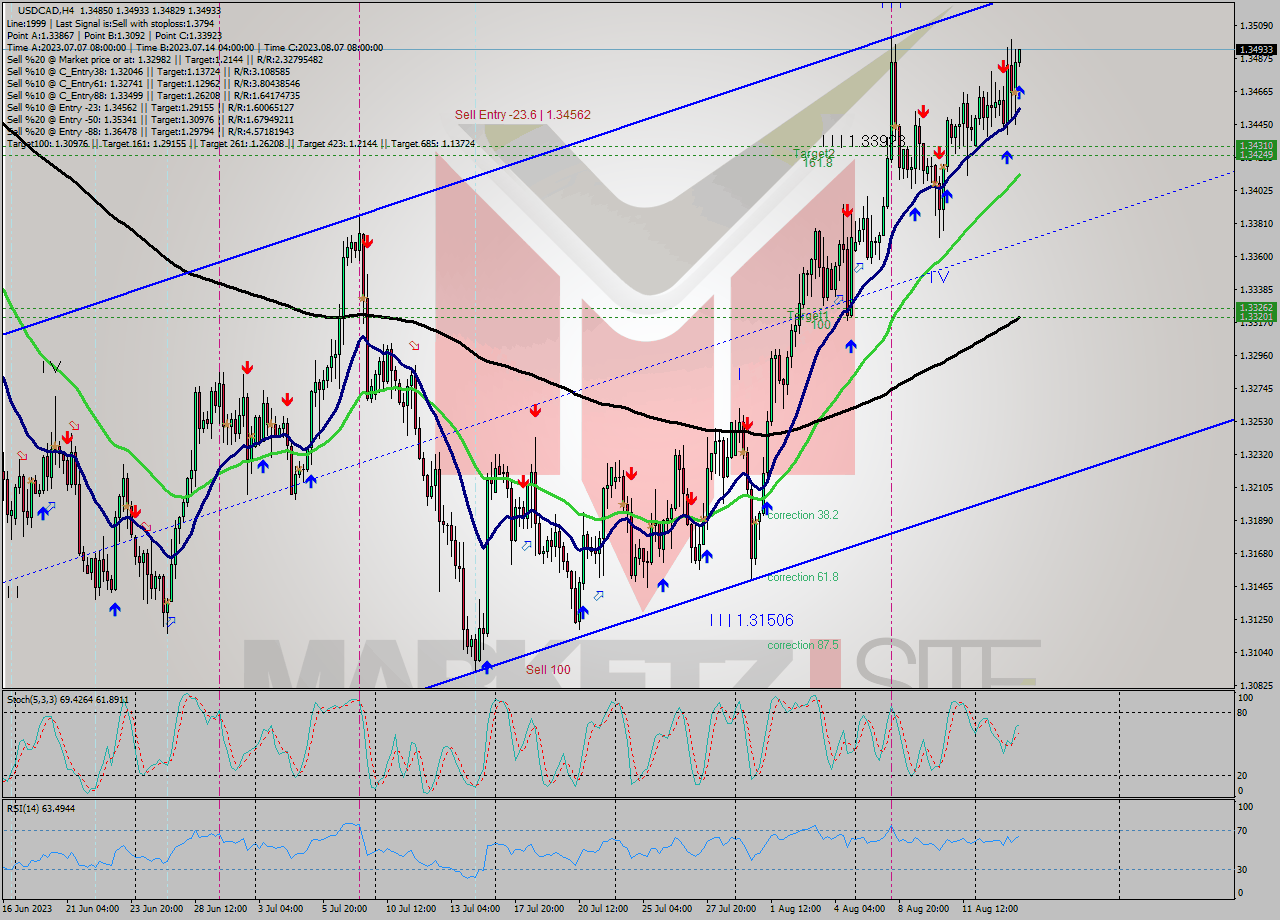This screenshot has width=1280, height=920.
Task: Click the 'correction 61.8' label
Action: [x=802, y=577]
